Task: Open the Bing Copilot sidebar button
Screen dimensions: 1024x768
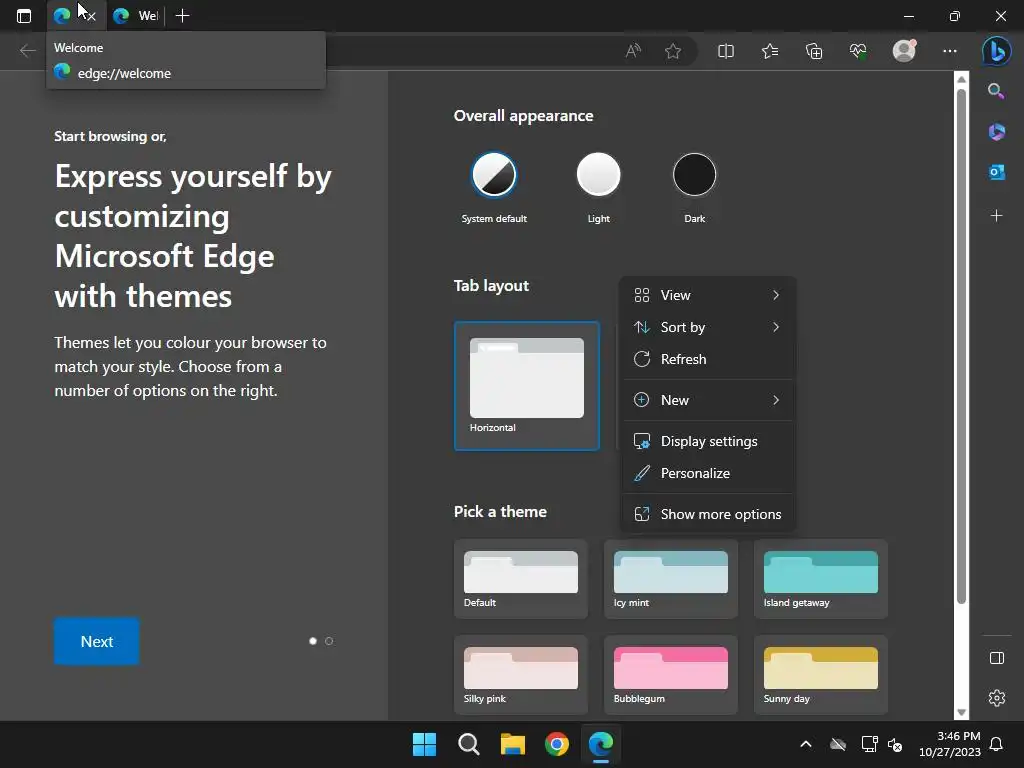Action: click(x=997, y=50)
